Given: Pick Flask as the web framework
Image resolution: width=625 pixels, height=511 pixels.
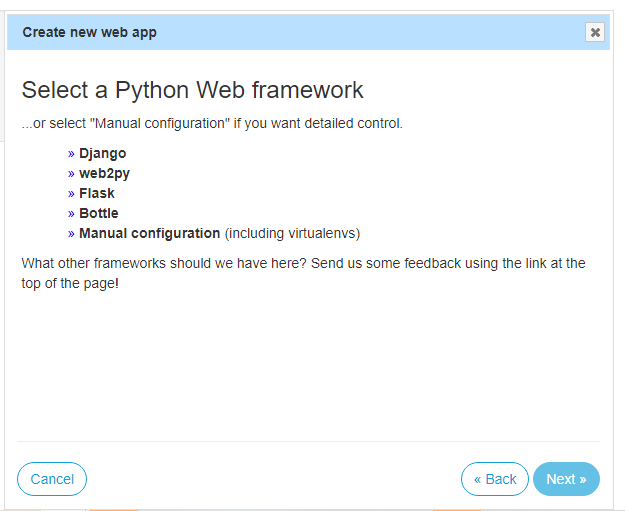Looking at the screenshot, I should point(97,193).
